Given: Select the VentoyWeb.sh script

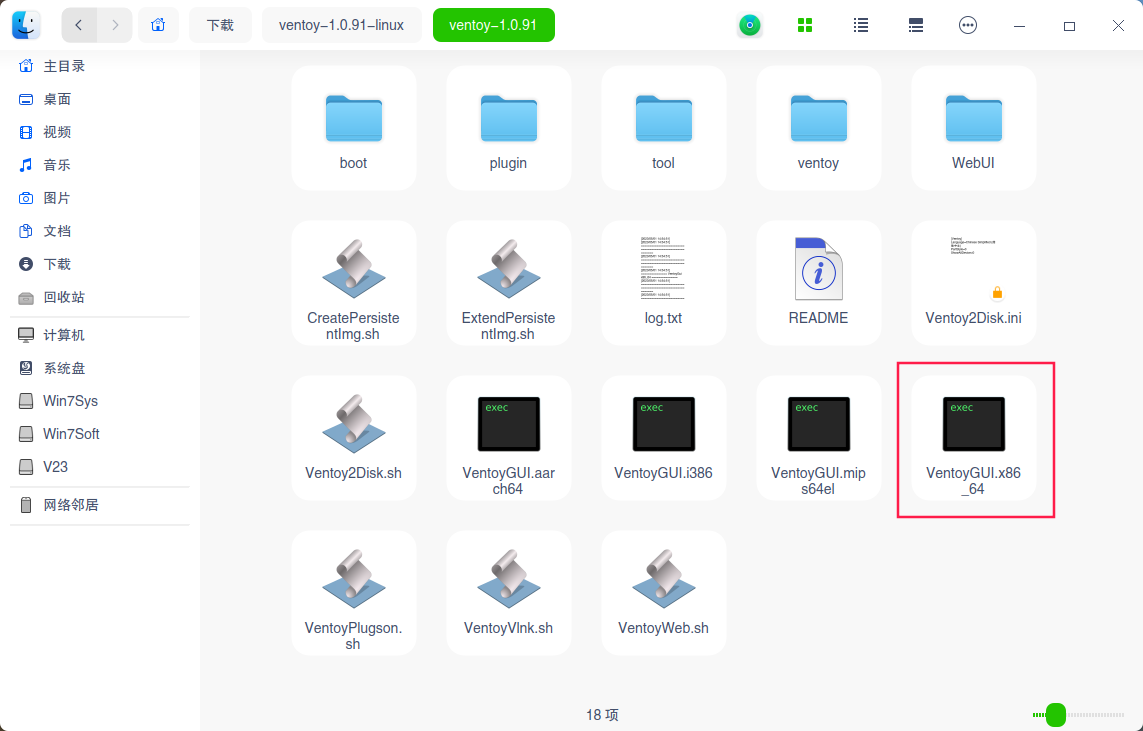Looking at the screenshot, I should coord(663,593).
